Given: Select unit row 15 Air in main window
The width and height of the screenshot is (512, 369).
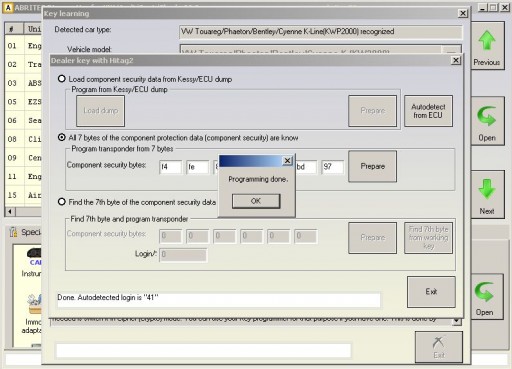Looking at the screenshot, I should [x=23, y=195].
